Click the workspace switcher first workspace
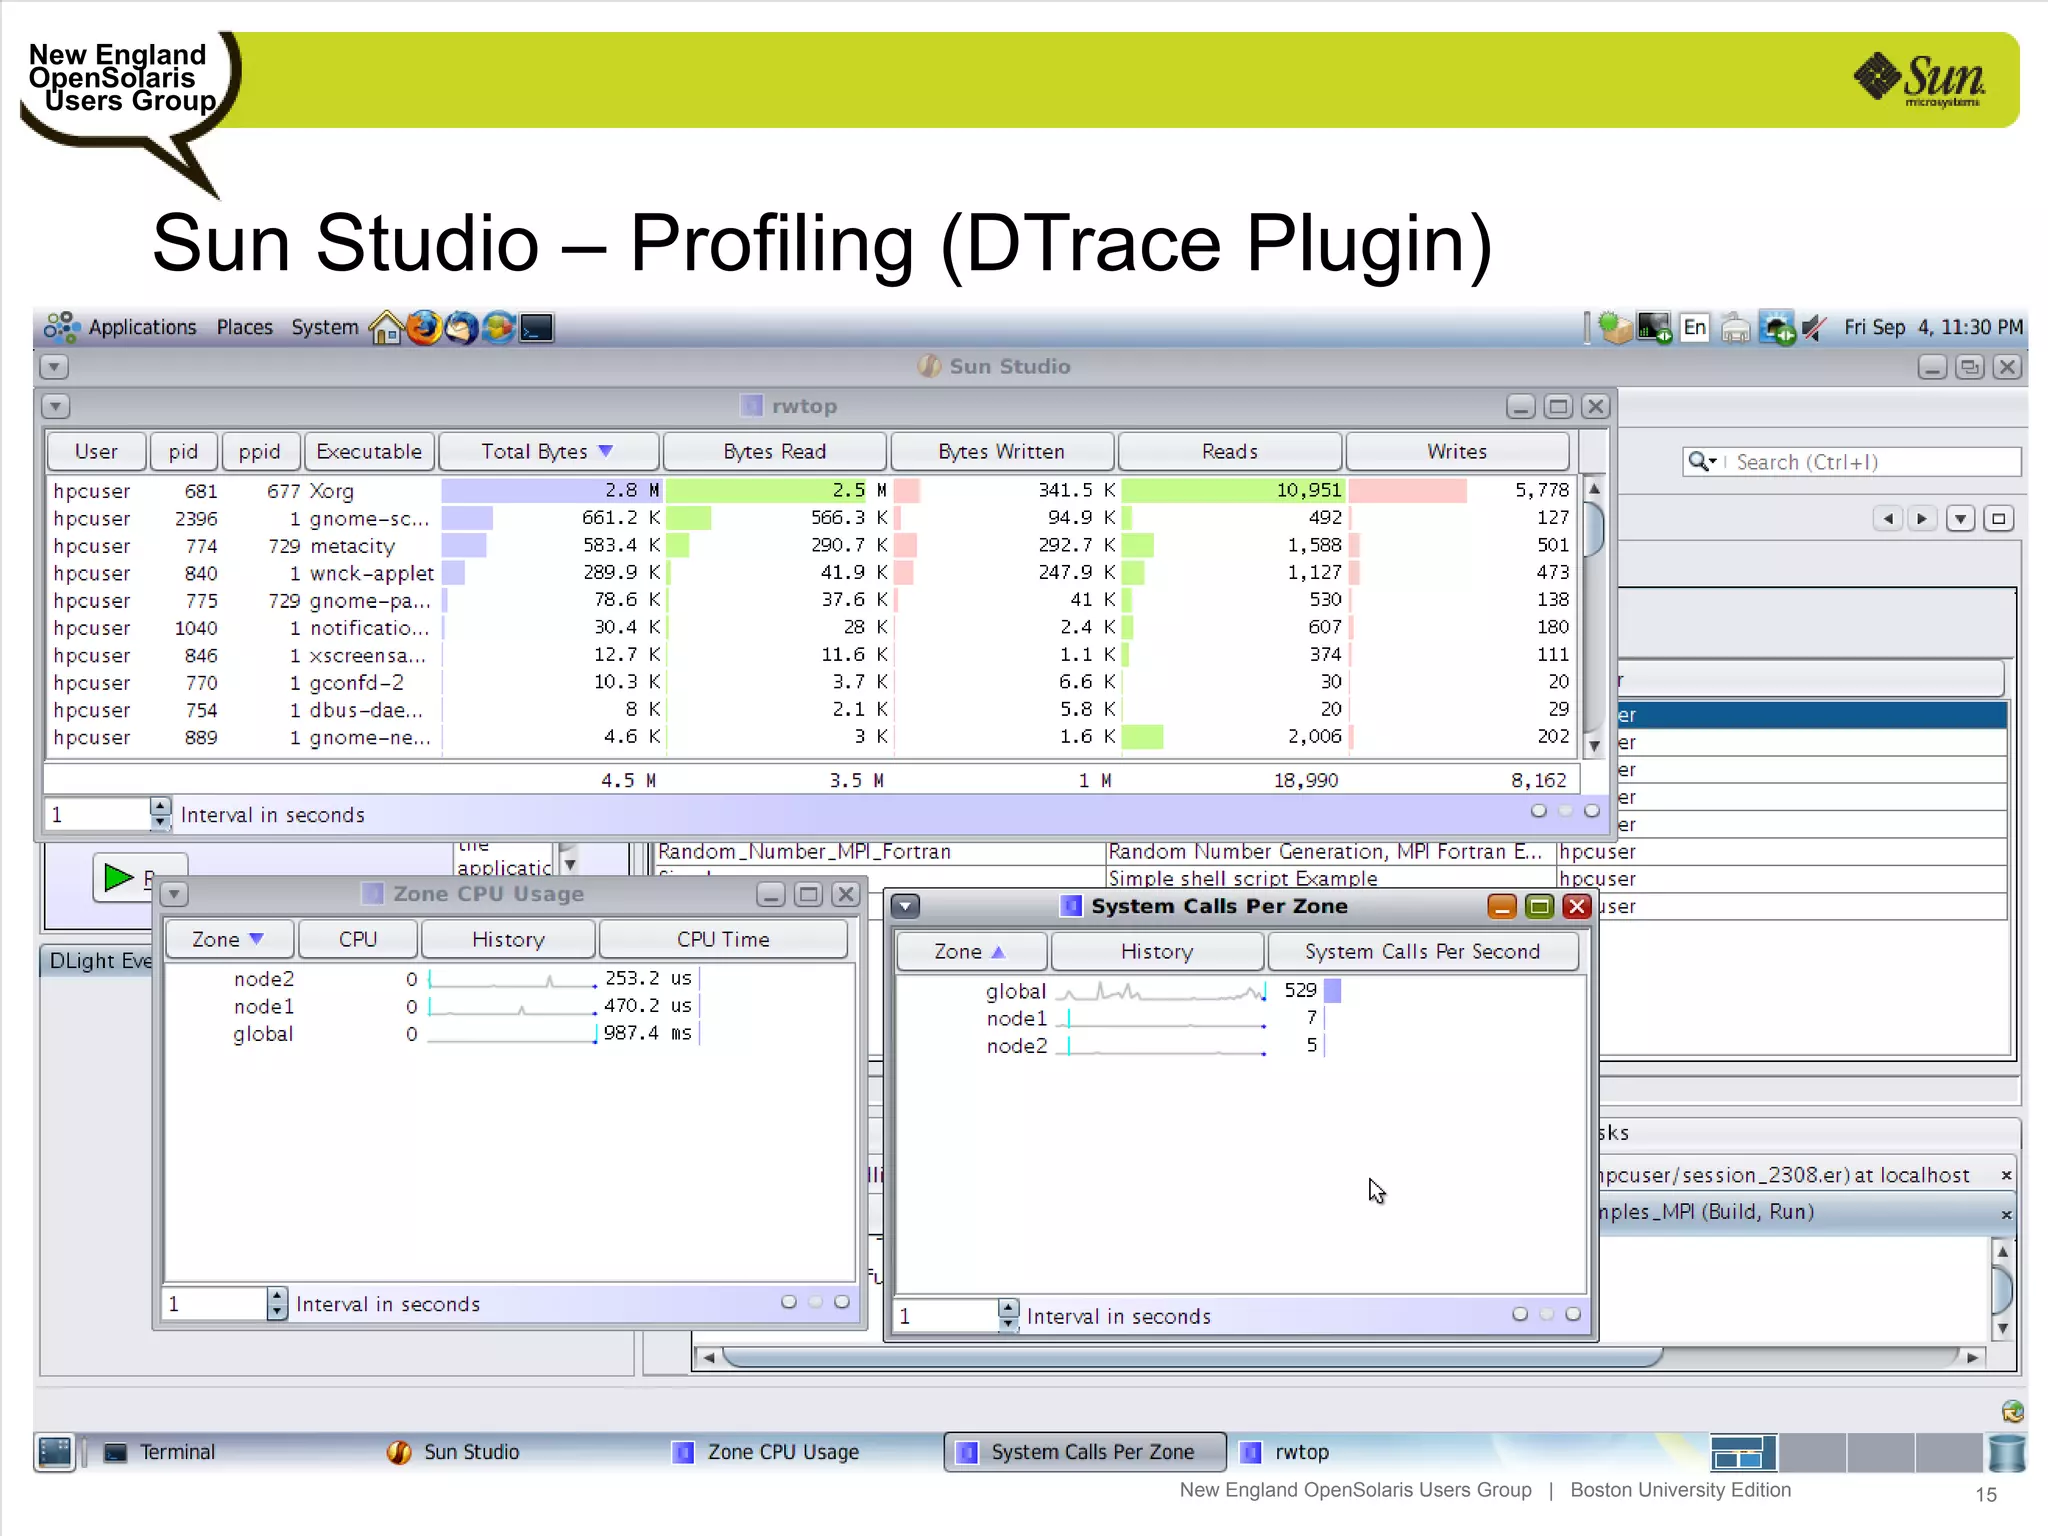This screenshot has height=1536, width=2048. [x=1743, y=1452]
